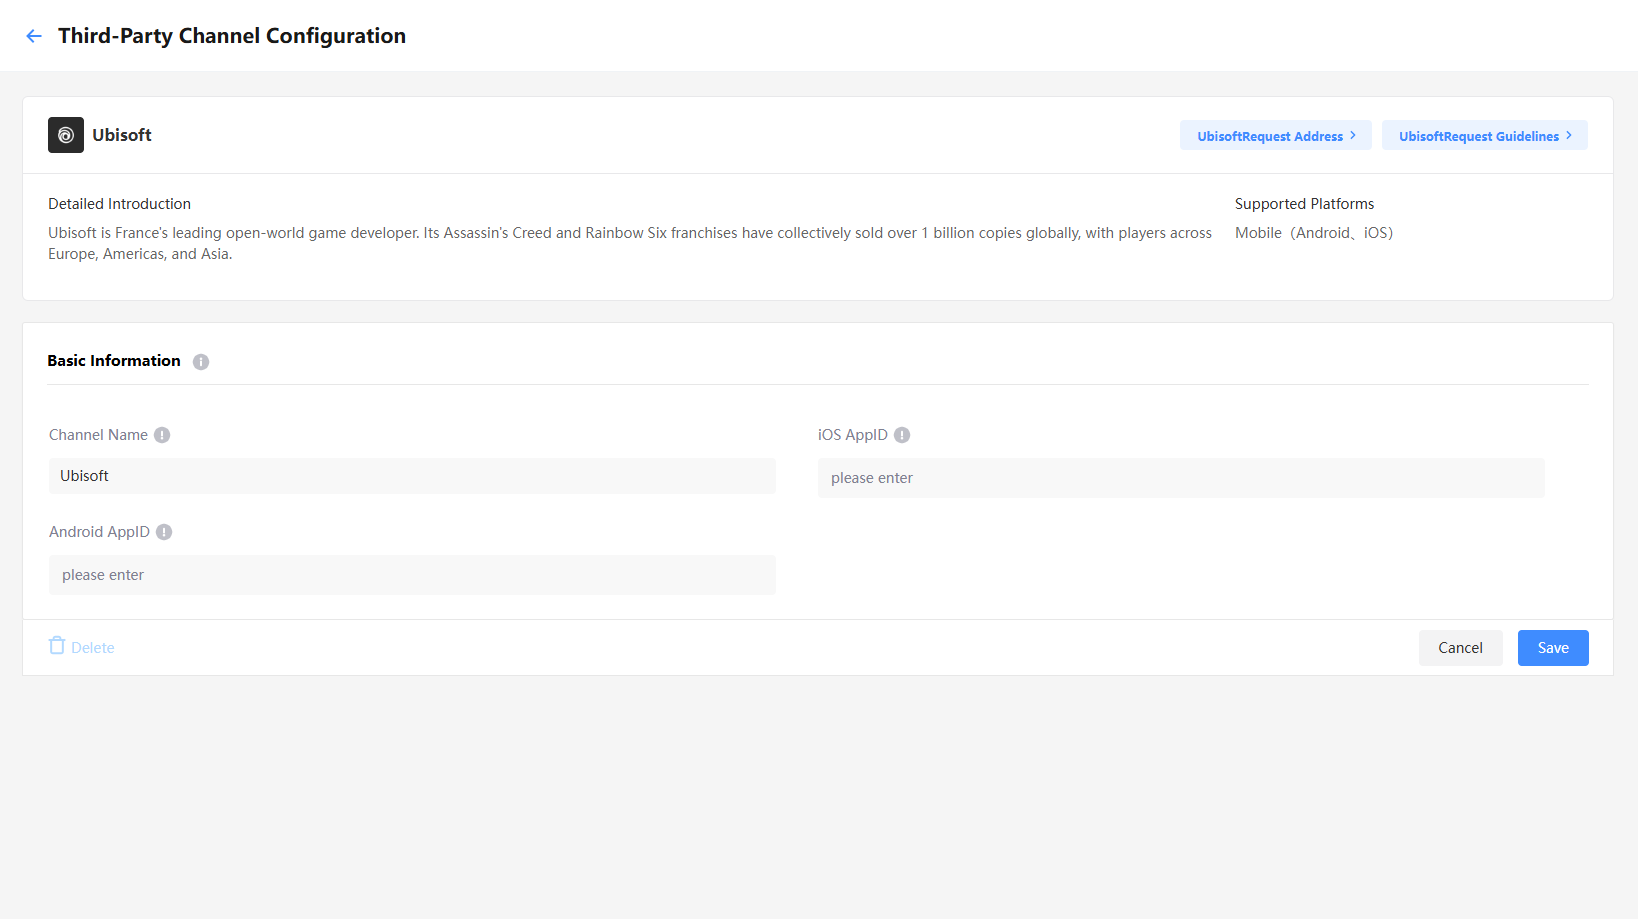Focus the iOS AppID input field

point(1181,478)
